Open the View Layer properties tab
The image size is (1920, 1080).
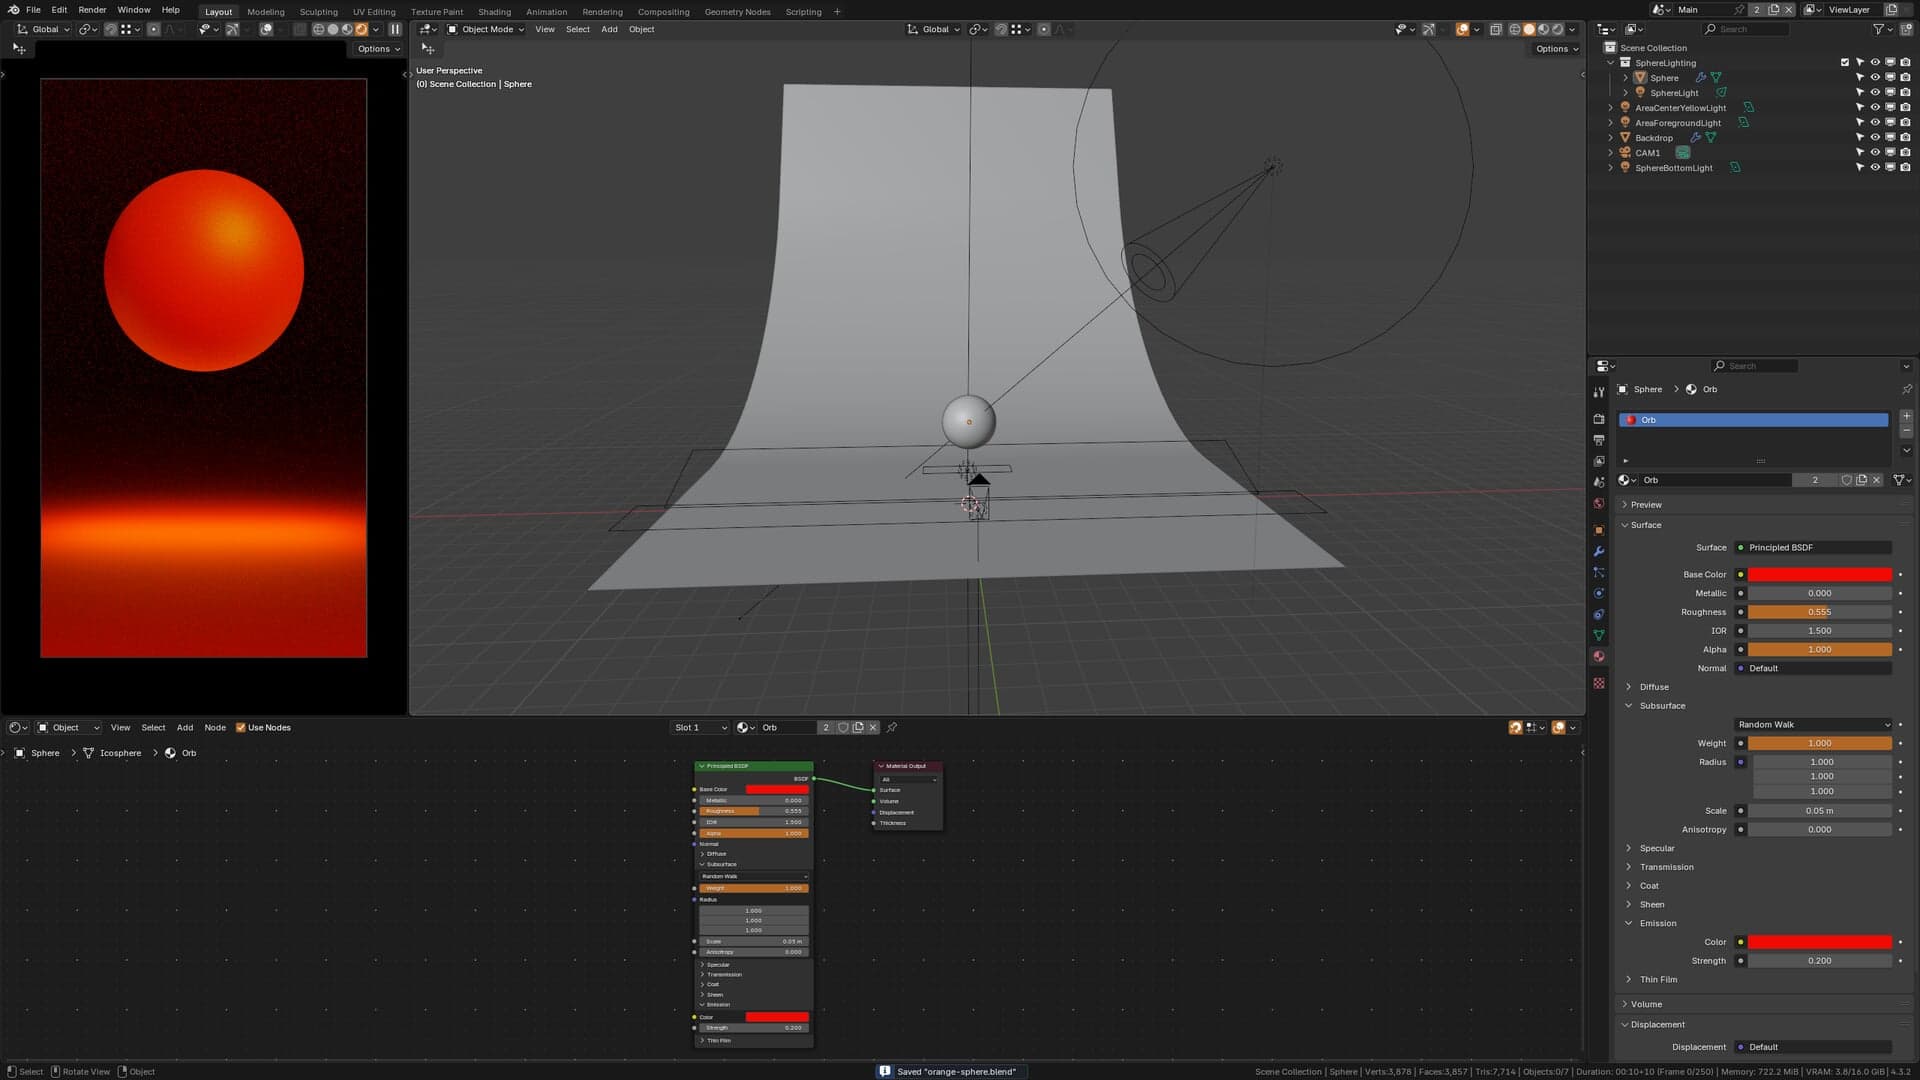(1599, 461)
